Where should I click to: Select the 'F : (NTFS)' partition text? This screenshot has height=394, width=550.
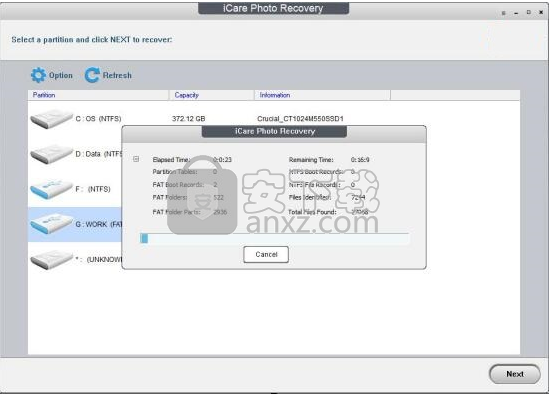click(93, 189)
